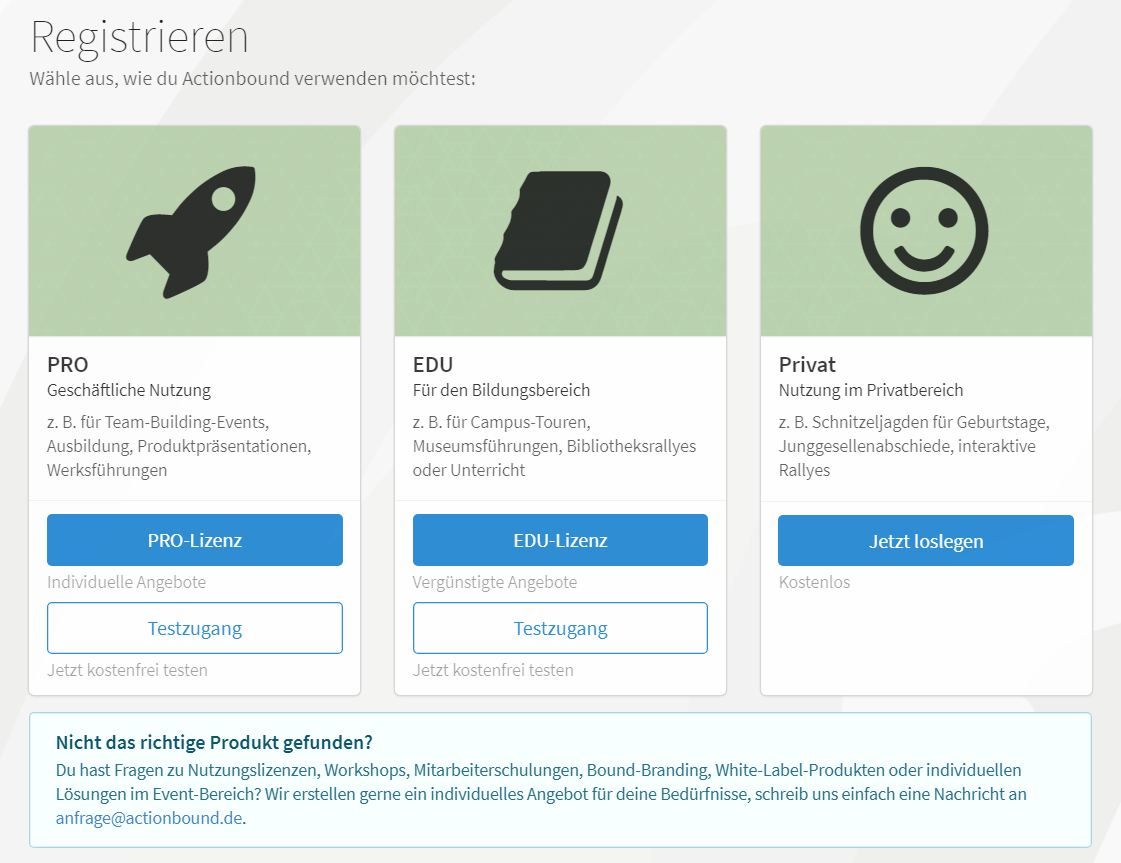Screen dimensions: 1121x863
Task: Choose Testzugang under the PRO plan
Action: (194, 628)
